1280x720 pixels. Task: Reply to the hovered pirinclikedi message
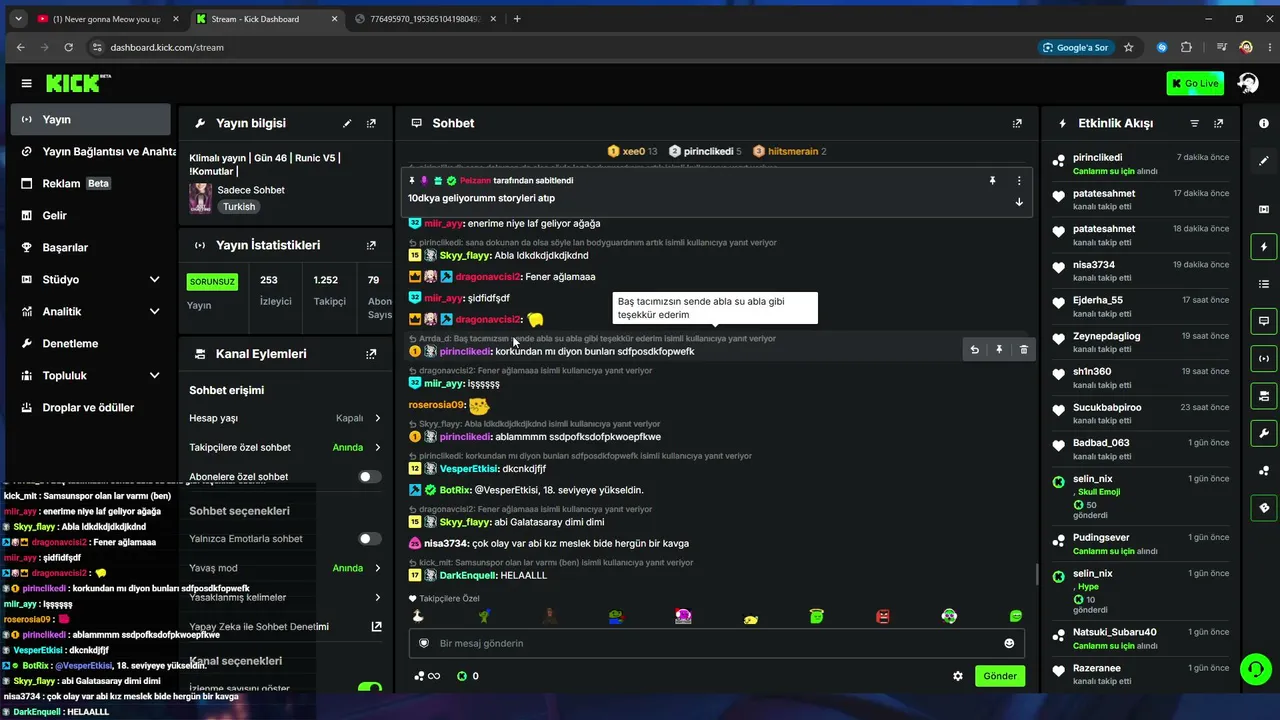point(974,350)
